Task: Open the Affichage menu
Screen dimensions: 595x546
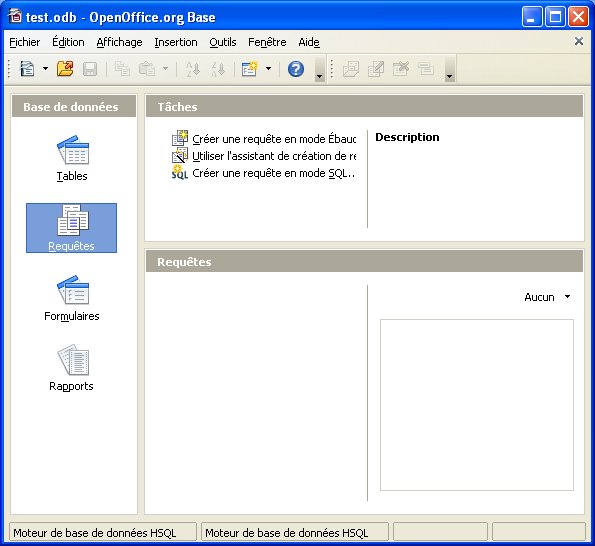Action: pyautogui.click(x=119, y=42)
